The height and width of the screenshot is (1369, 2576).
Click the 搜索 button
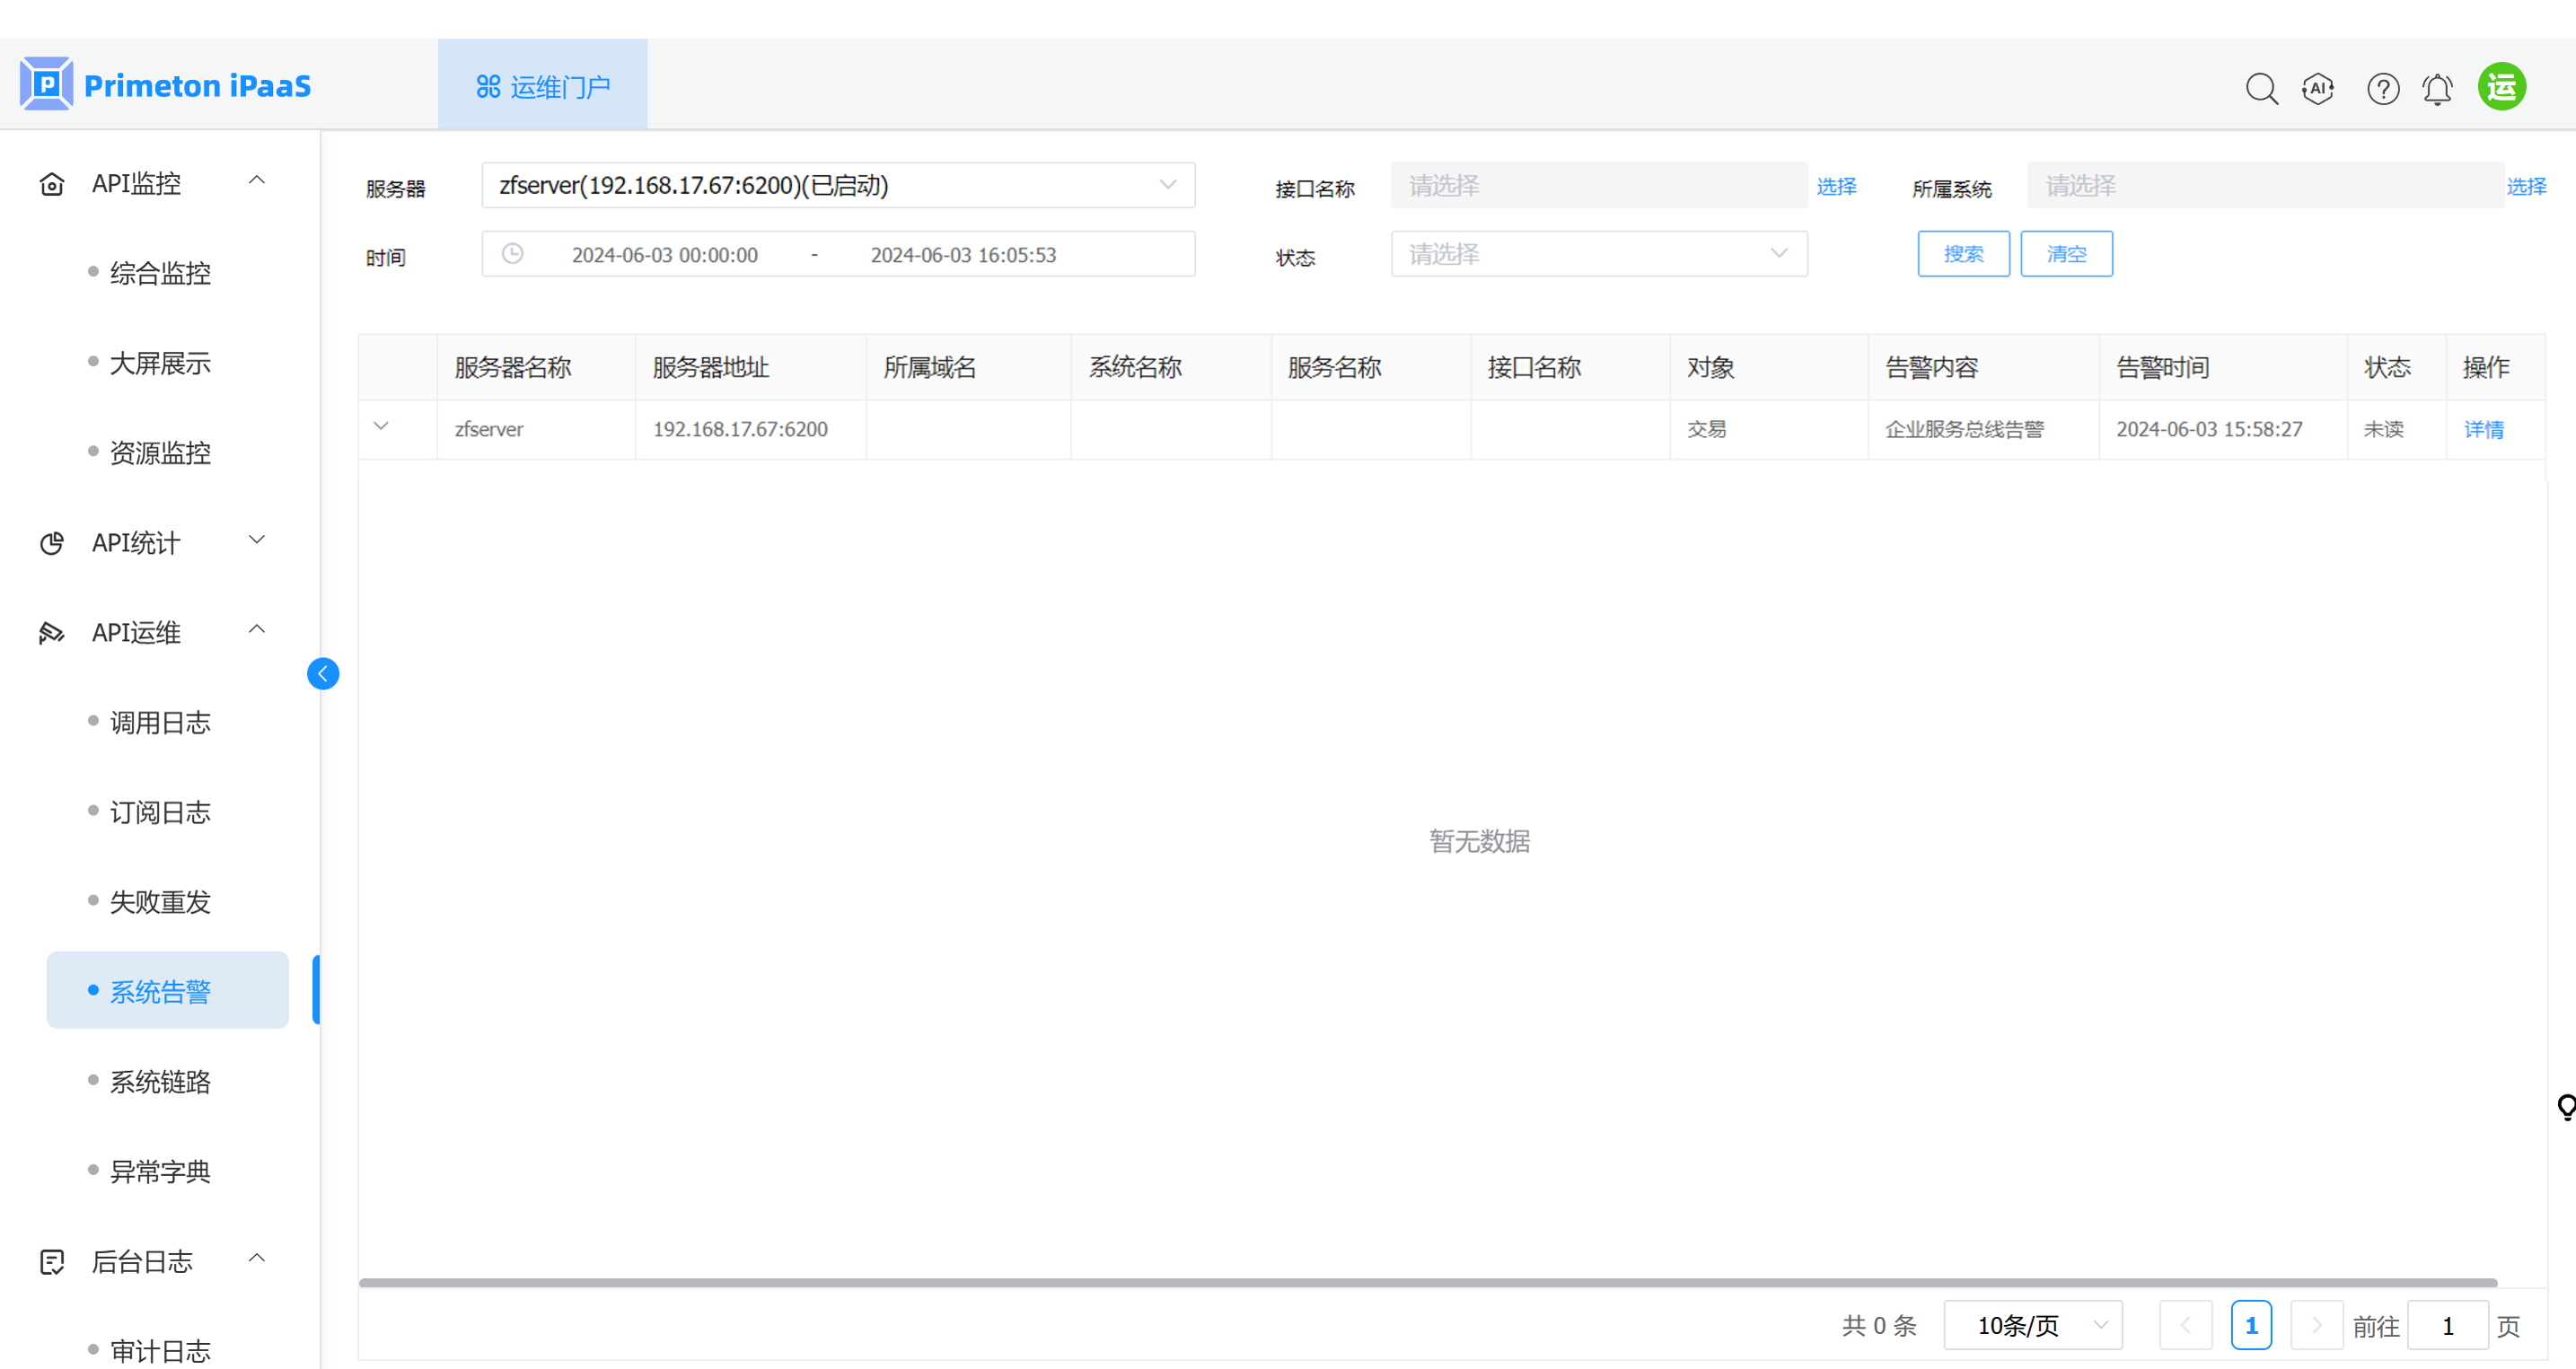[1962, 254]
